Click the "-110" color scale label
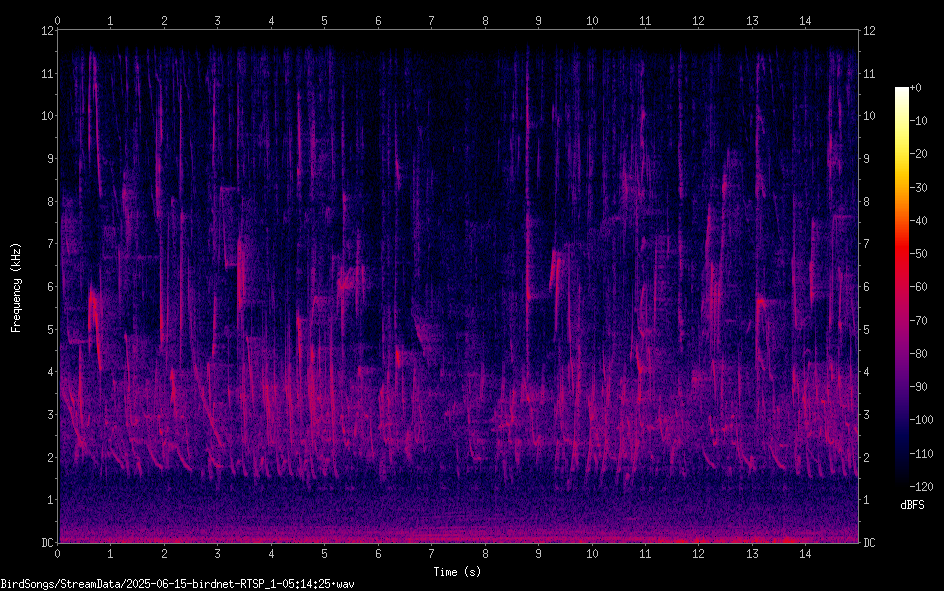Viewport: 944px width, 591px height. click(x=921, y=454)
